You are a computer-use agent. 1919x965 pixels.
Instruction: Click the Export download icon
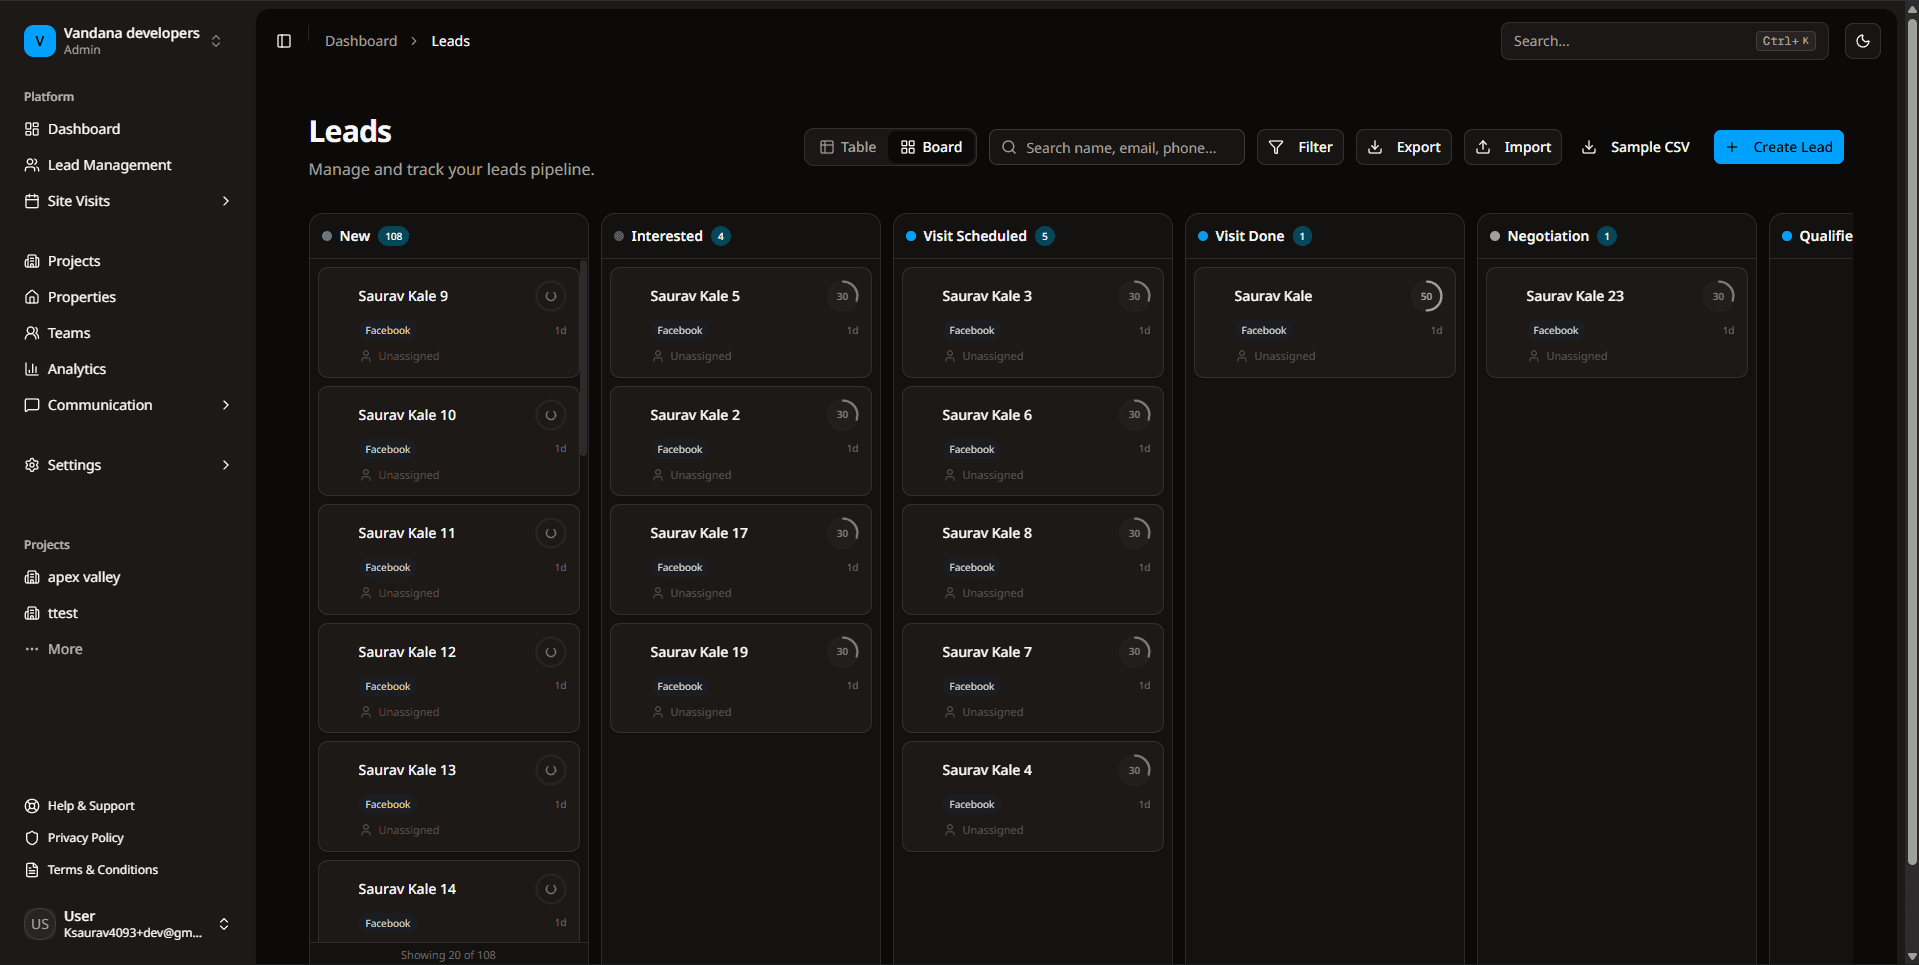(x=1376, y=147)
